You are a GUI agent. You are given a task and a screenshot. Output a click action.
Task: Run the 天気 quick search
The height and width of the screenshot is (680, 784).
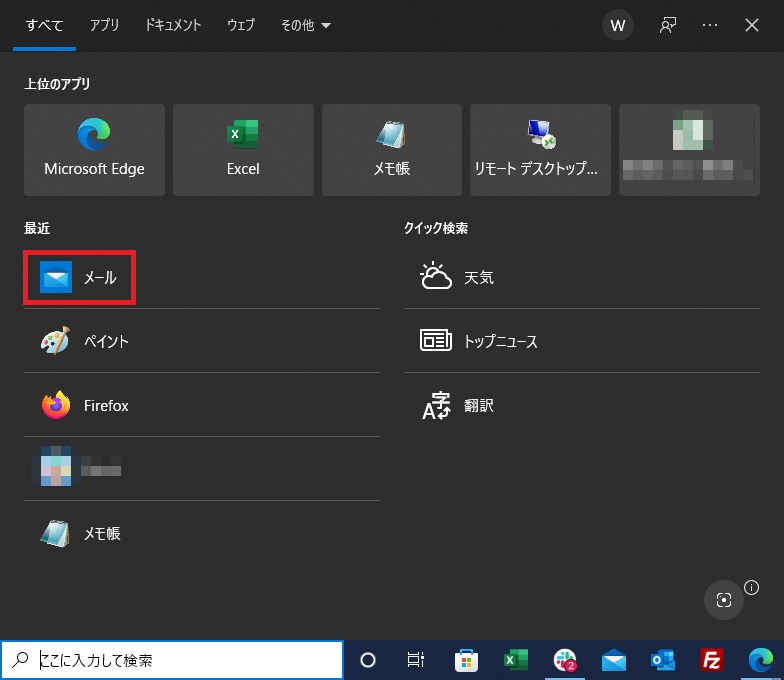[x=582, y=278]
